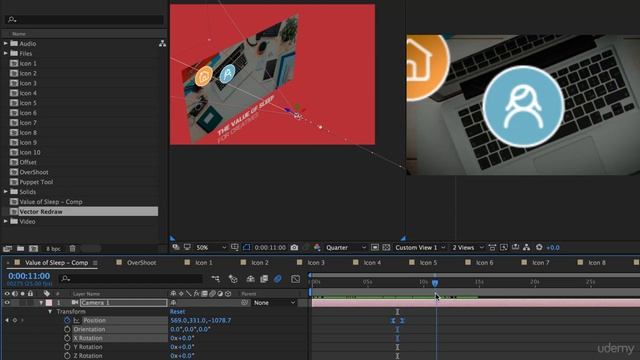The width and height of the screenshot is (640, 360).
Task: Enable the Orientation stopwatch
Action: (67, 329)
